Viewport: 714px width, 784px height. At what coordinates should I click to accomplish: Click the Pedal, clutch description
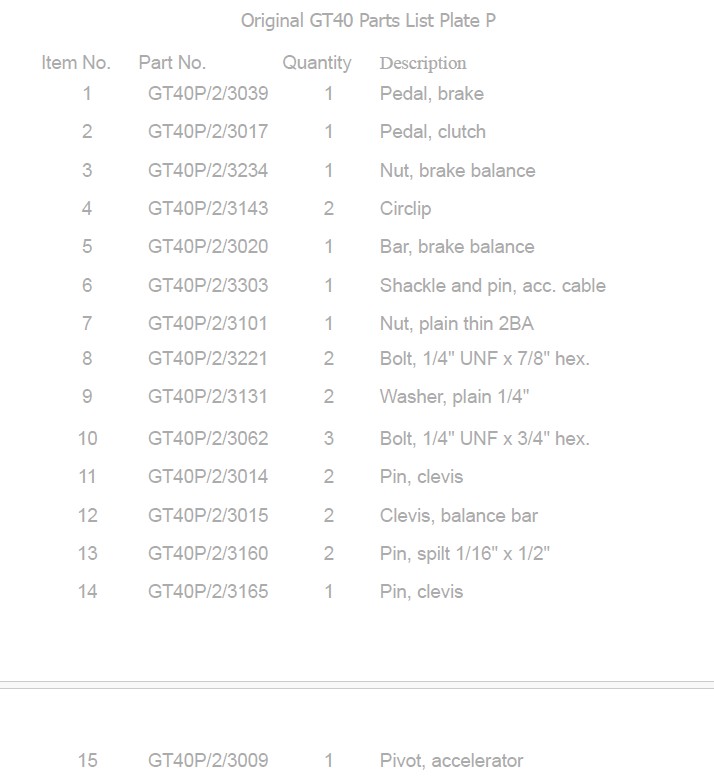(432, 132)
